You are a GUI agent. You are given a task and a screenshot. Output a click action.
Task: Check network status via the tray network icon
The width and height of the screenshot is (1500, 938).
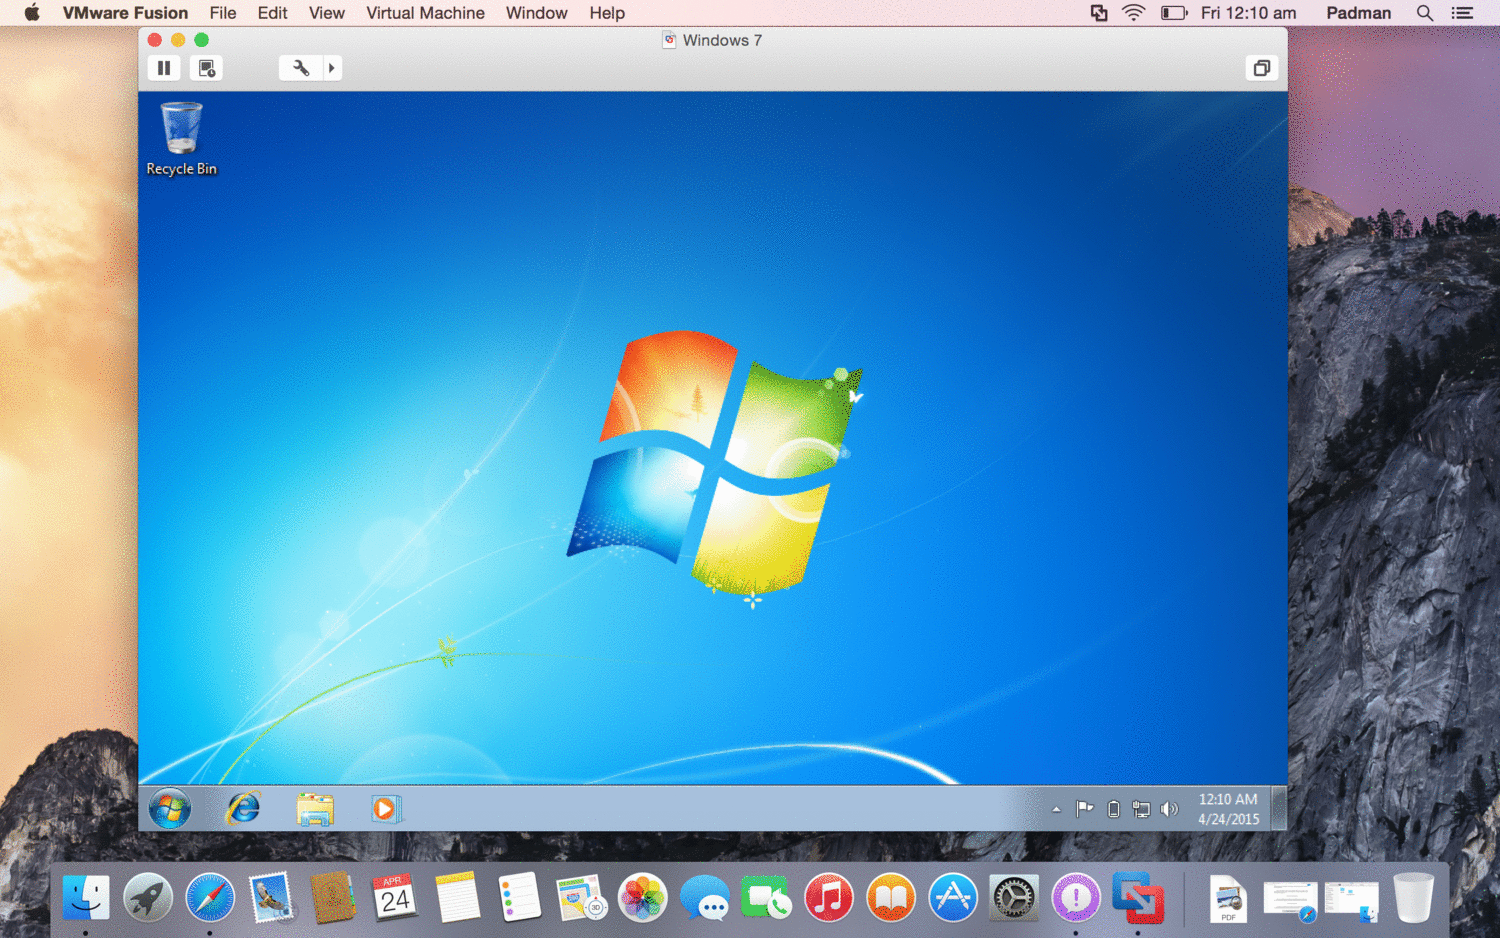point(1142,809)
